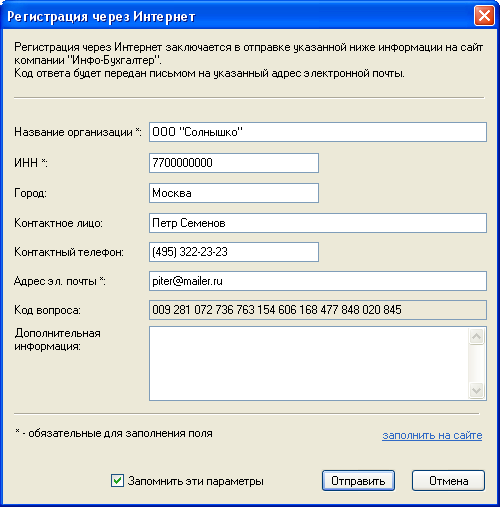
Task: Click the organization name input field
Action: (318, 132)
